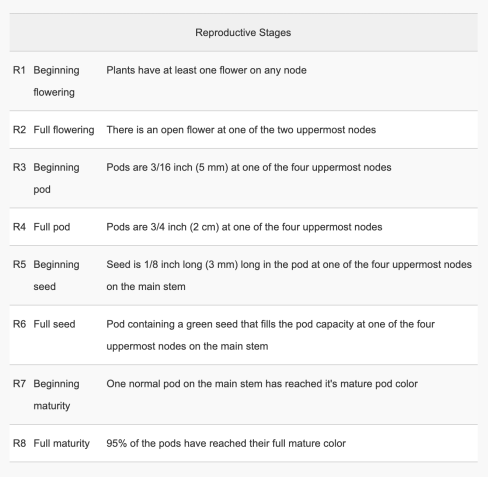Select the R1 stage code cell
Viewport: 488px width, 477px height.
(19, 70)
